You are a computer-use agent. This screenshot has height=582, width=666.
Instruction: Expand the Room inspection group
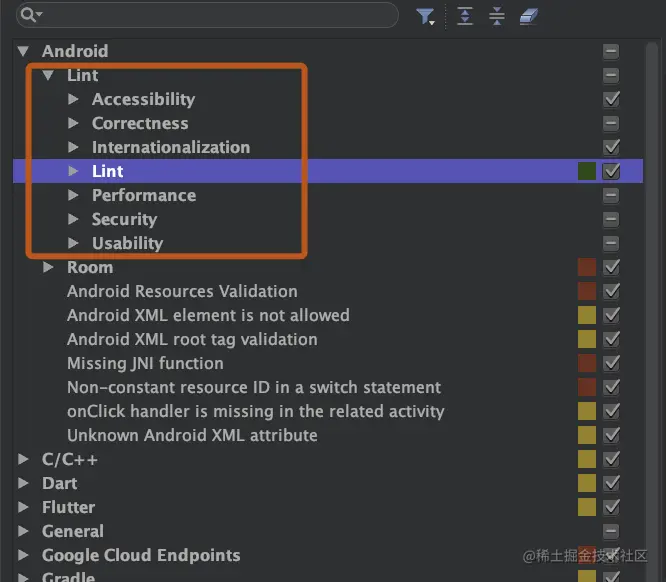(48, 267)
